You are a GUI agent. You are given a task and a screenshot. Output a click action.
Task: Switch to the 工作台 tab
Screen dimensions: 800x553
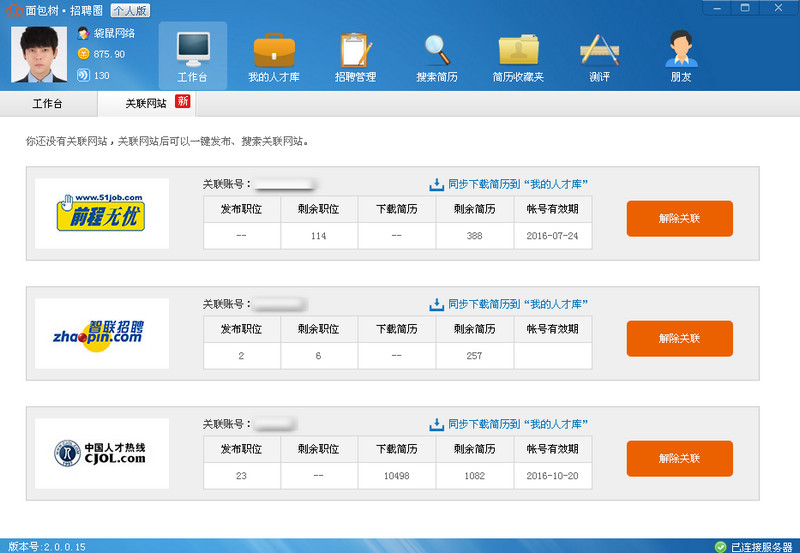48,104
